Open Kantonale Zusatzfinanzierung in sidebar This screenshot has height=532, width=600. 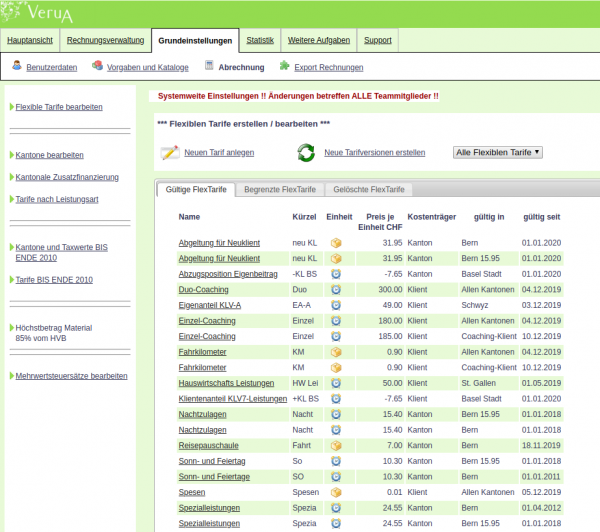tap(67, 177)
